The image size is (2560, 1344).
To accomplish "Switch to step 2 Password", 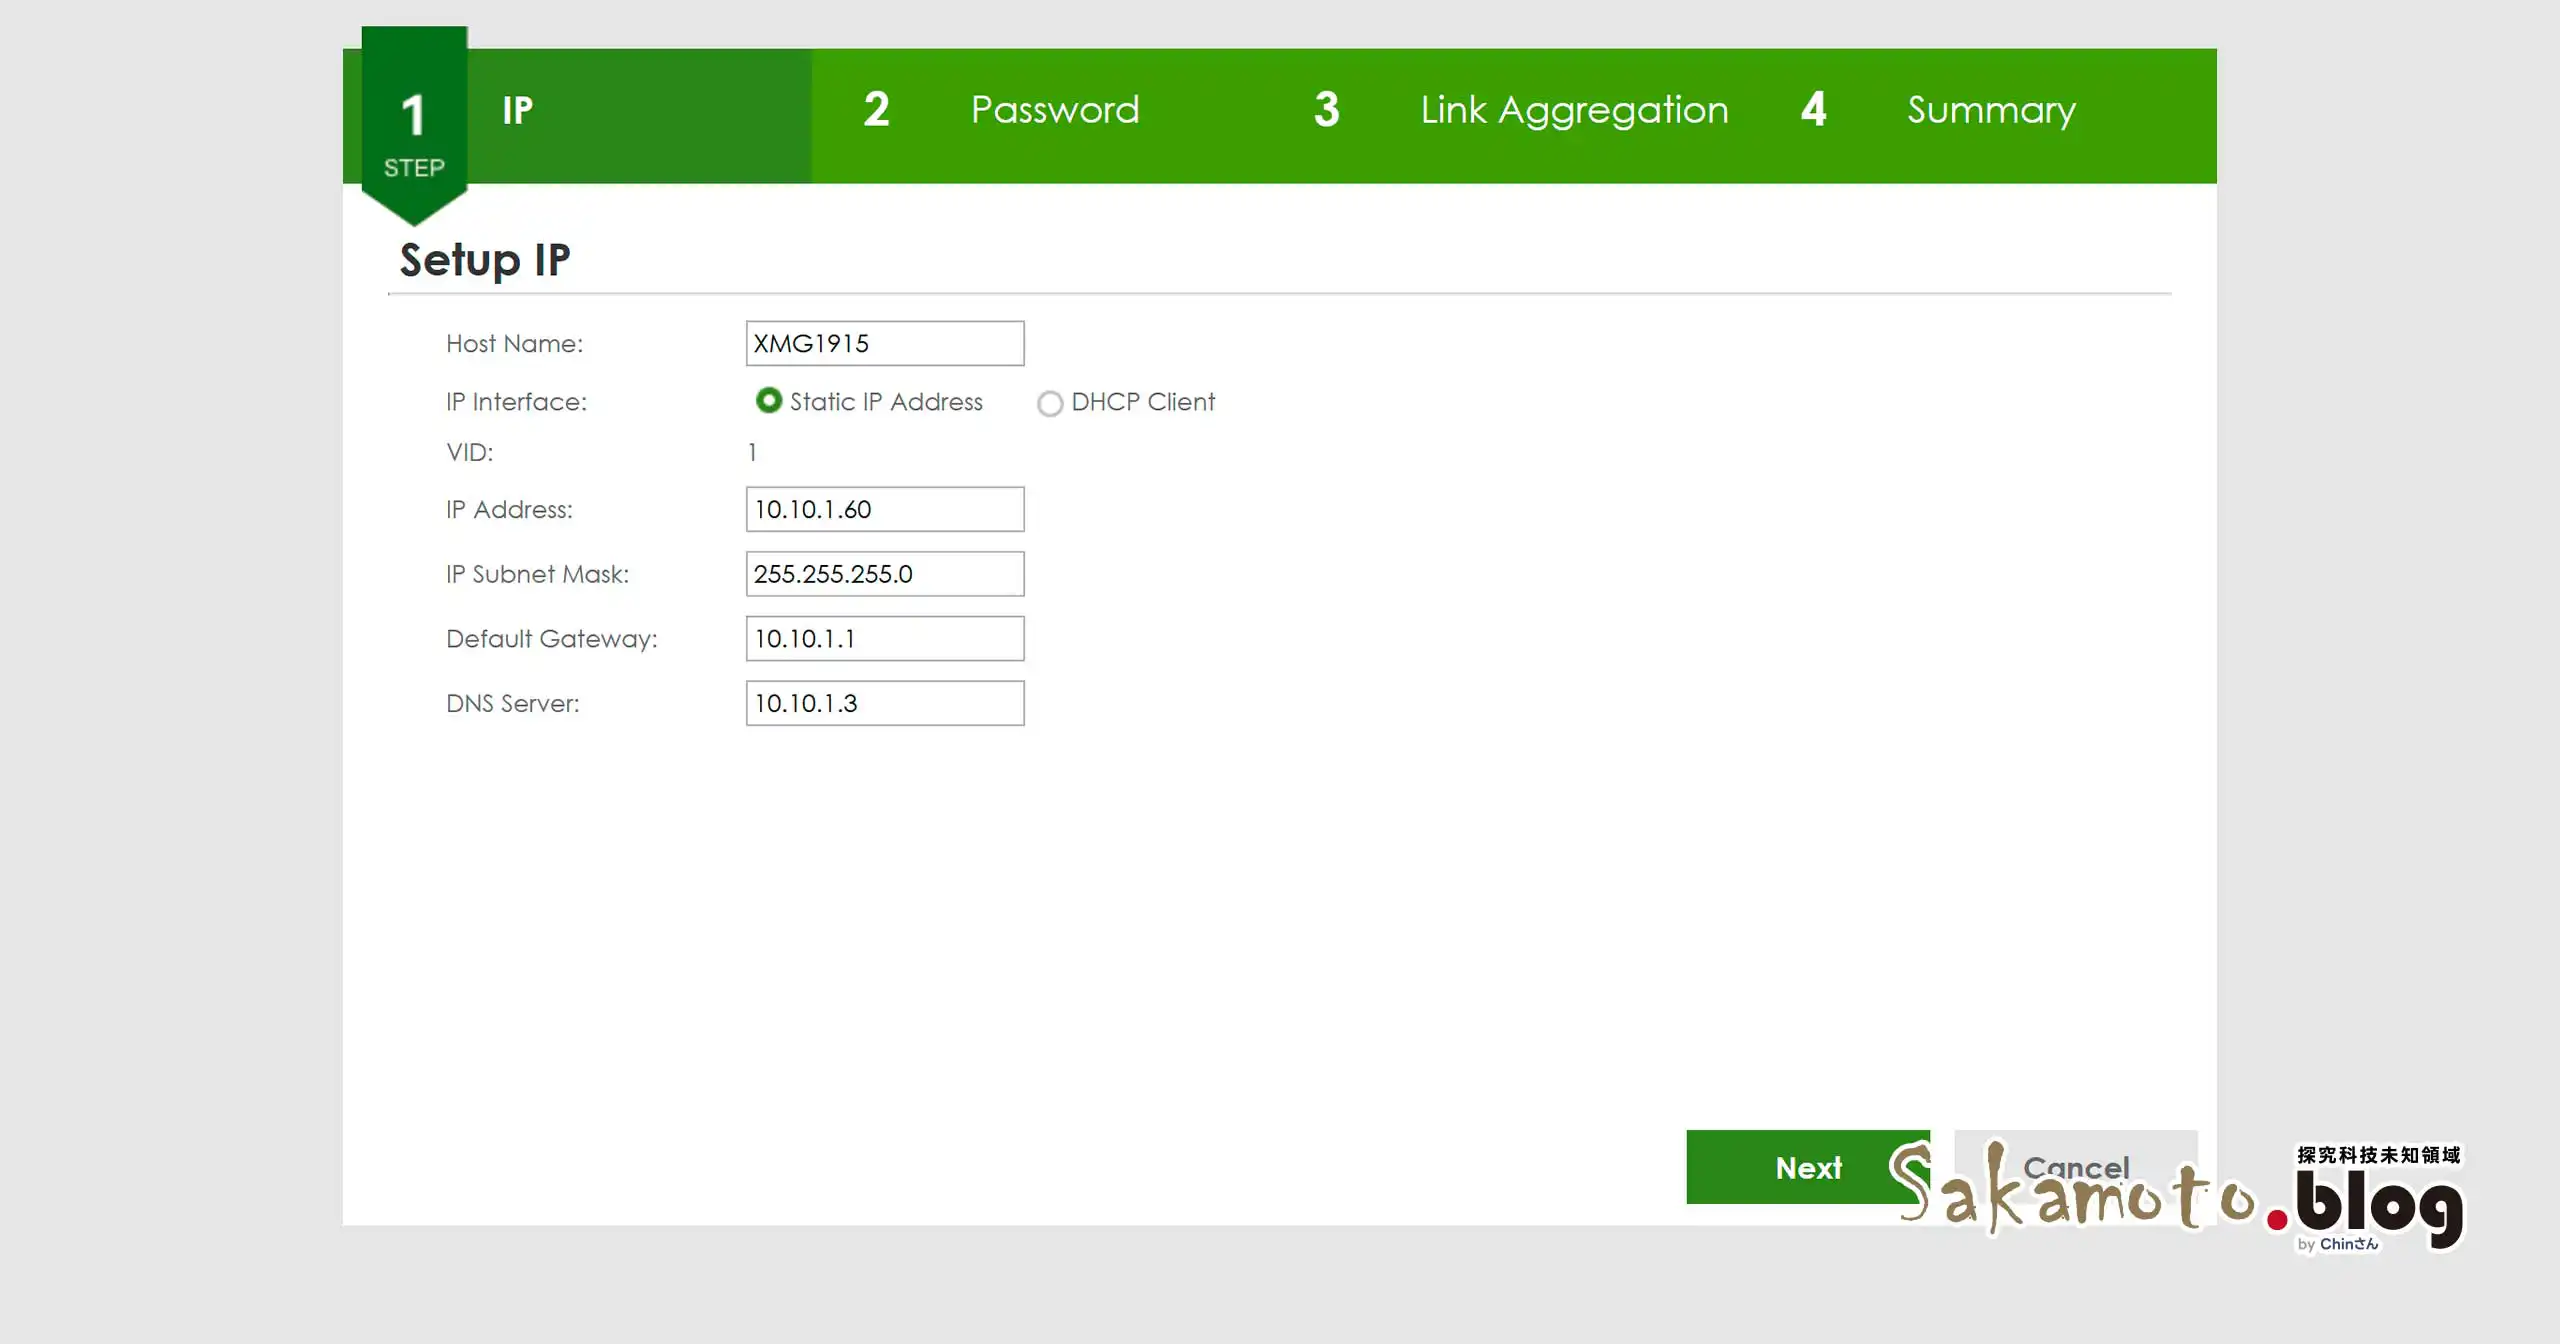I will pyautogui.click(x=1054, y=110).
